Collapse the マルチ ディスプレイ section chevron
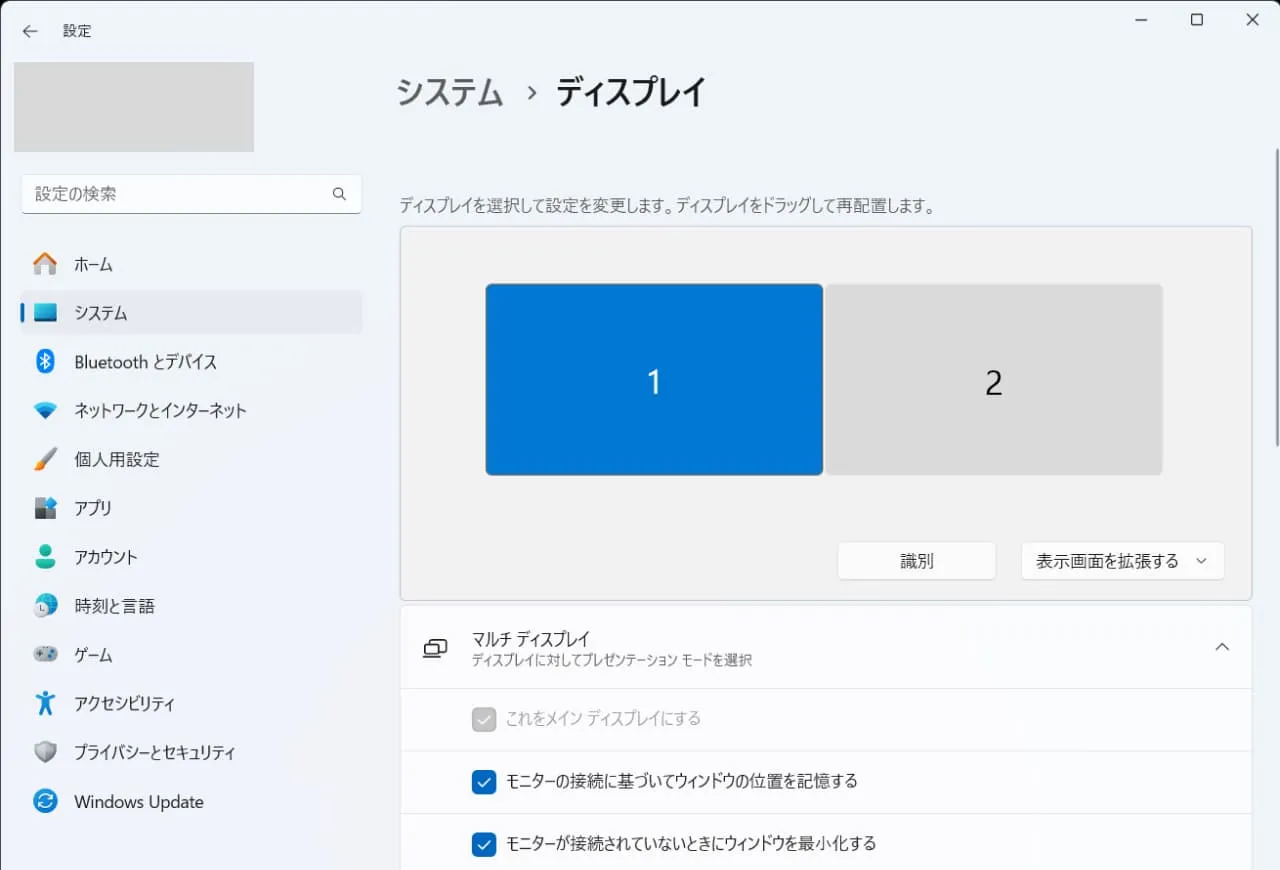The height and width of the screenshot is (870, 1280). [x=1222, y=647]
